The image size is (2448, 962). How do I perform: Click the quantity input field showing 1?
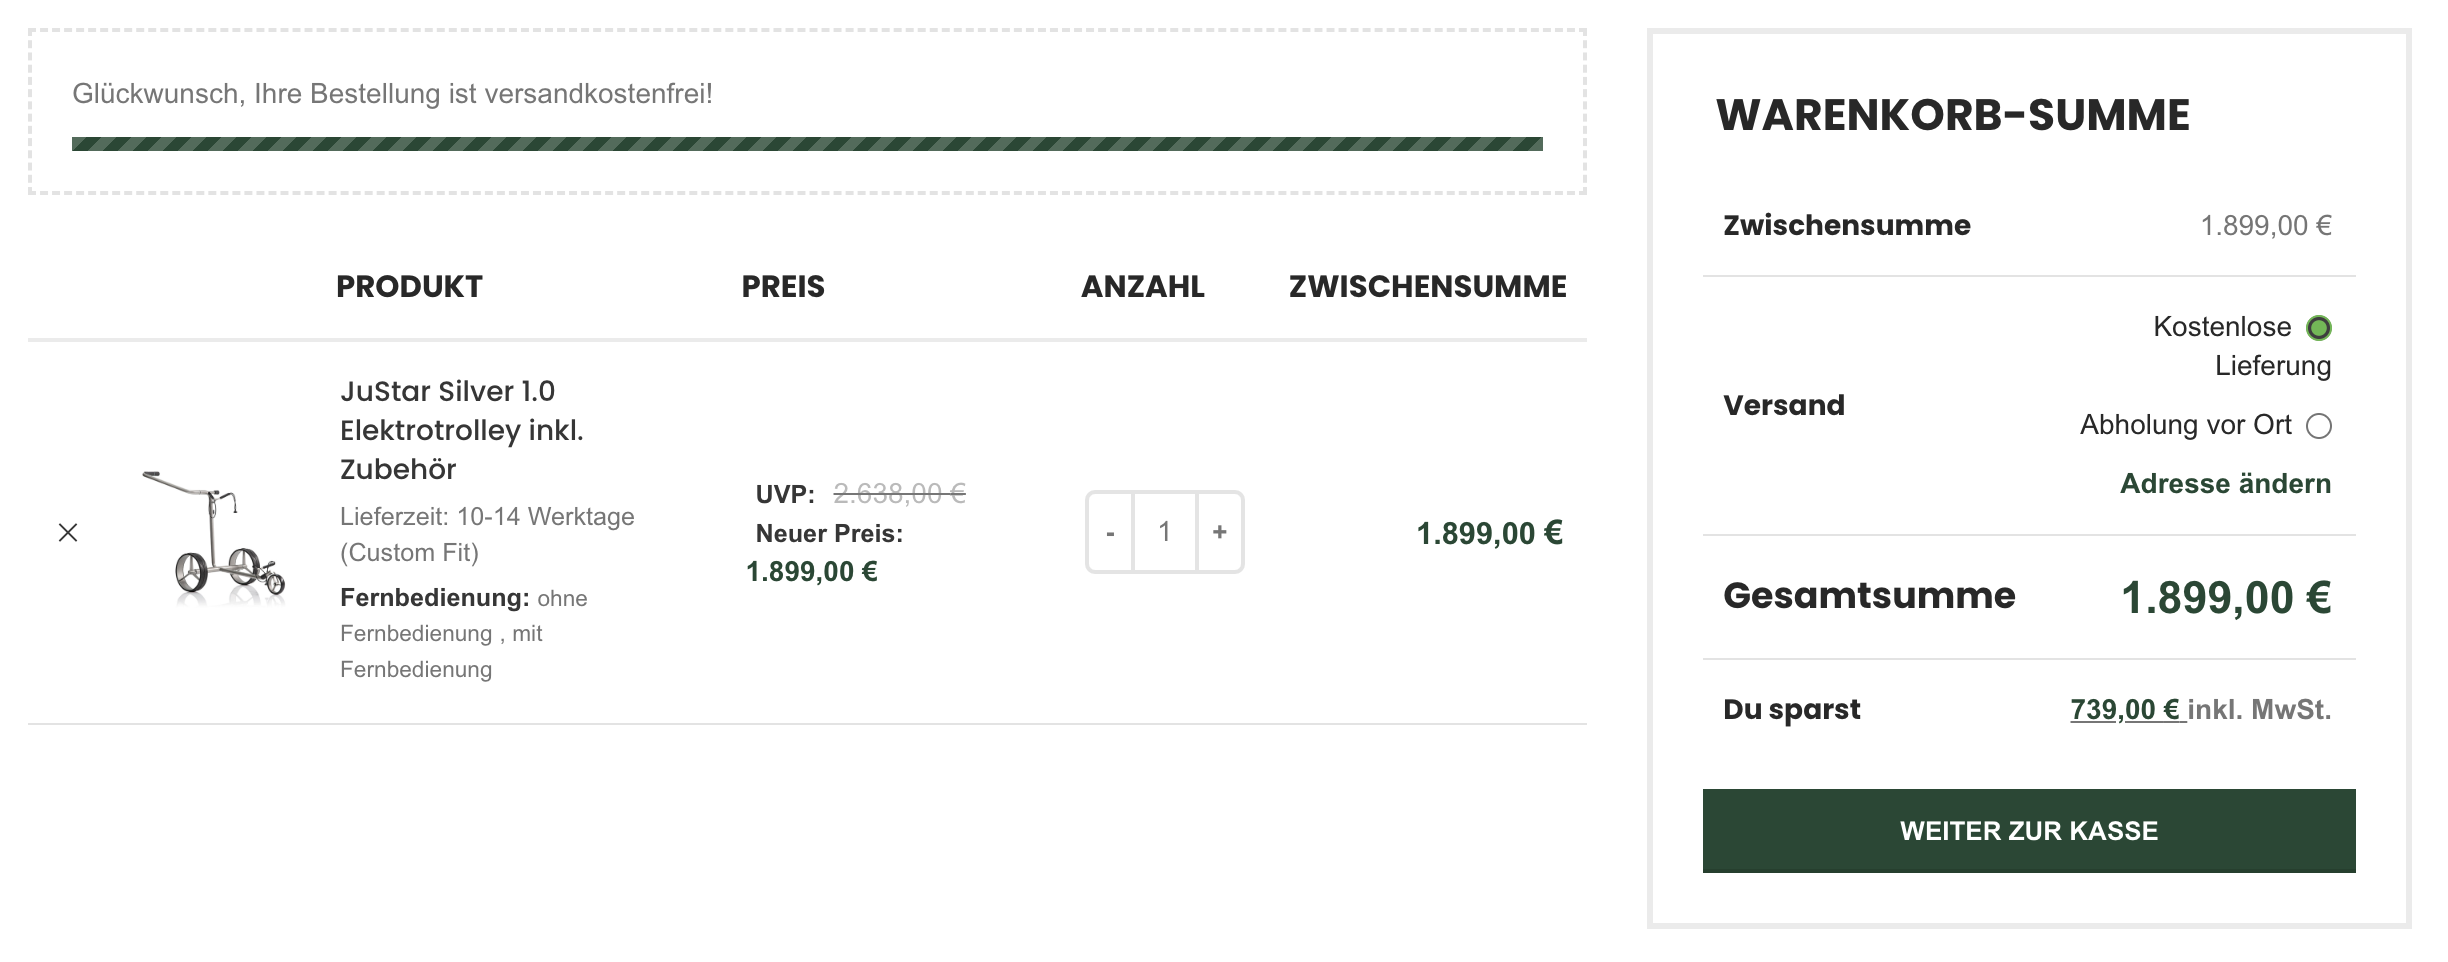(1165, 532)
